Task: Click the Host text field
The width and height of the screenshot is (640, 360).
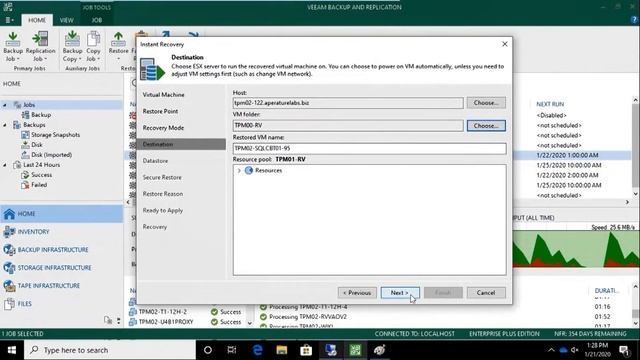Action: [348, 103]
